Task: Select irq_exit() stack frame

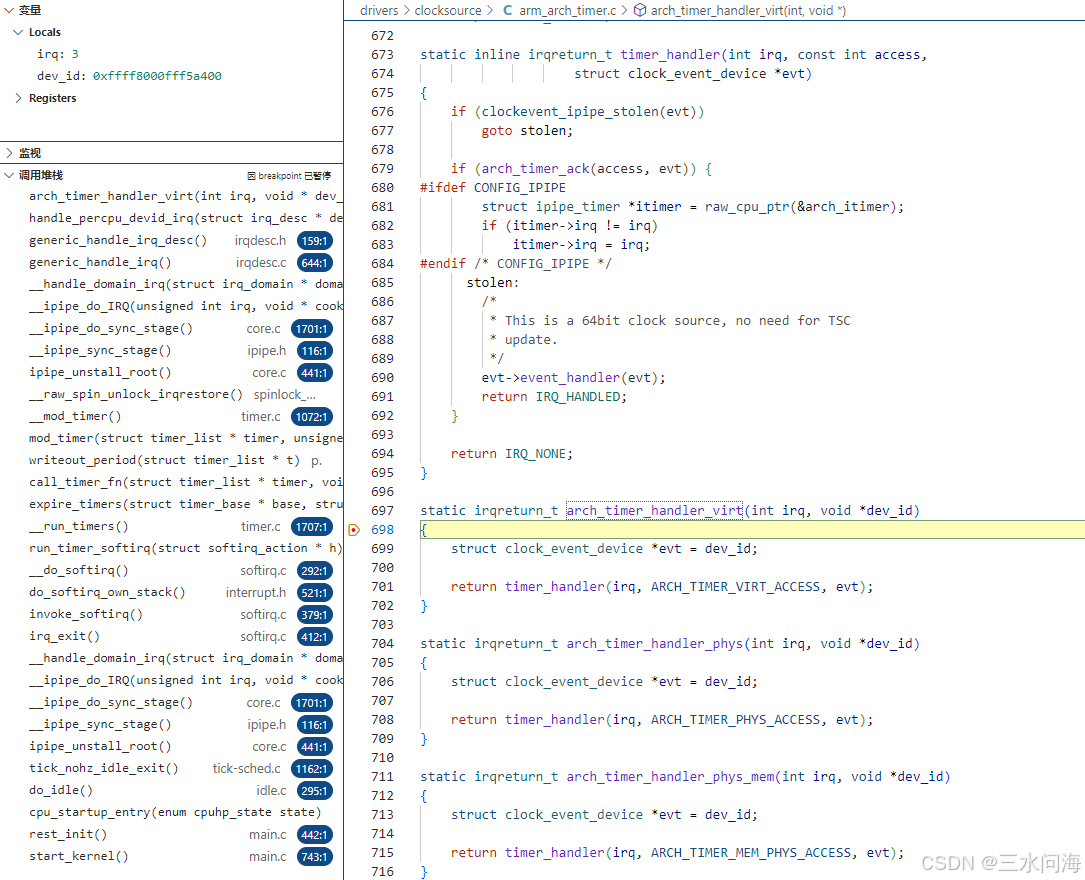Action: (x=172, y=636)
